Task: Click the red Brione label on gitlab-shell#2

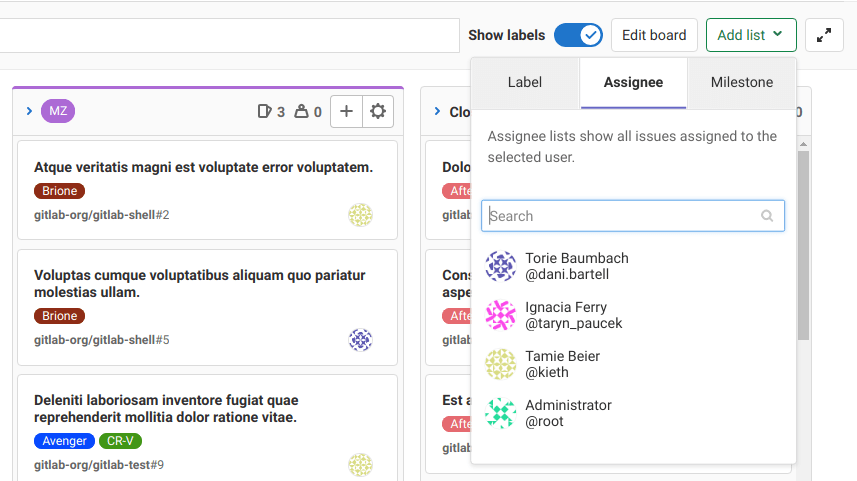Action: click(60, 191)
